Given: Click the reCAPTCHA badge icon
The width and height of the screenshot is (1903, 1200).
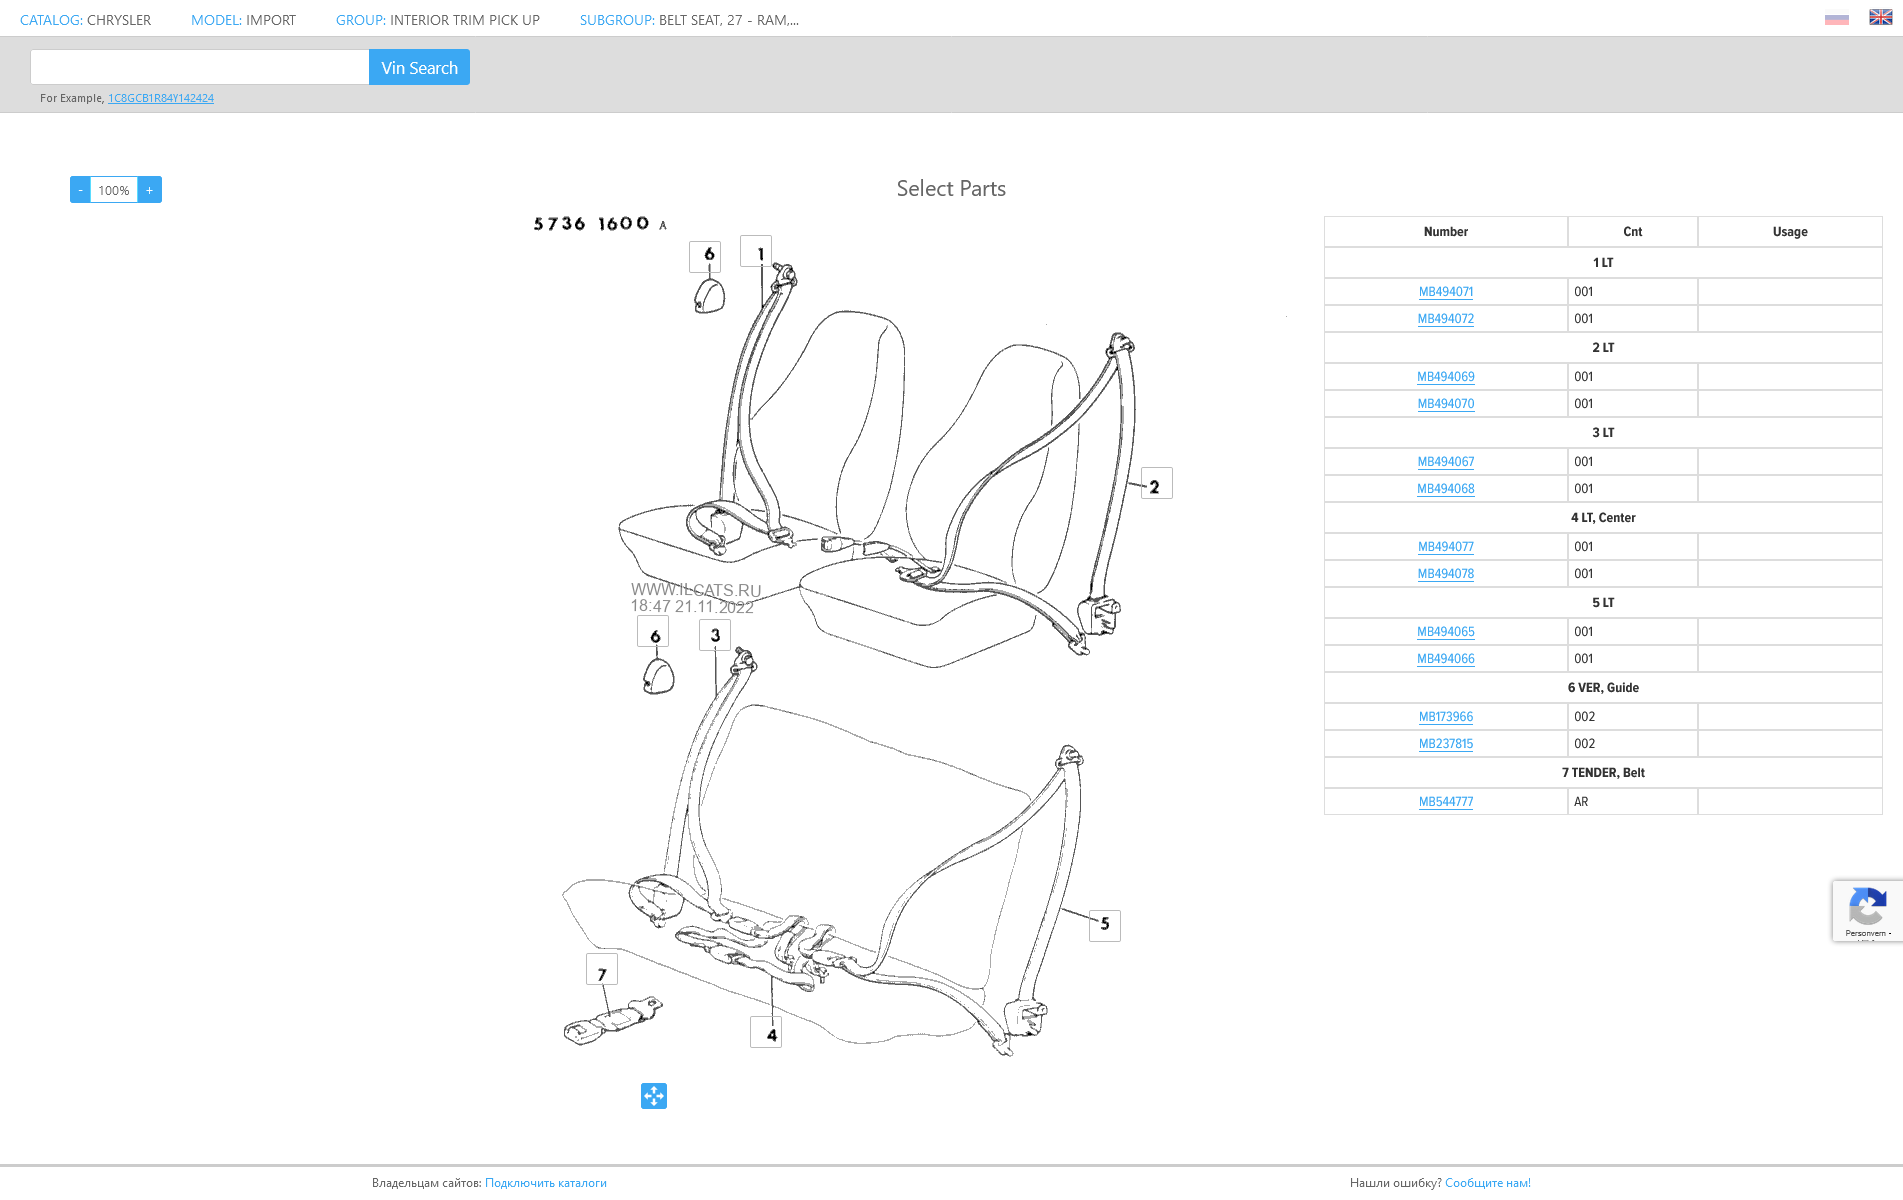Looking at the screenshot, I should tap(1866, 909).
